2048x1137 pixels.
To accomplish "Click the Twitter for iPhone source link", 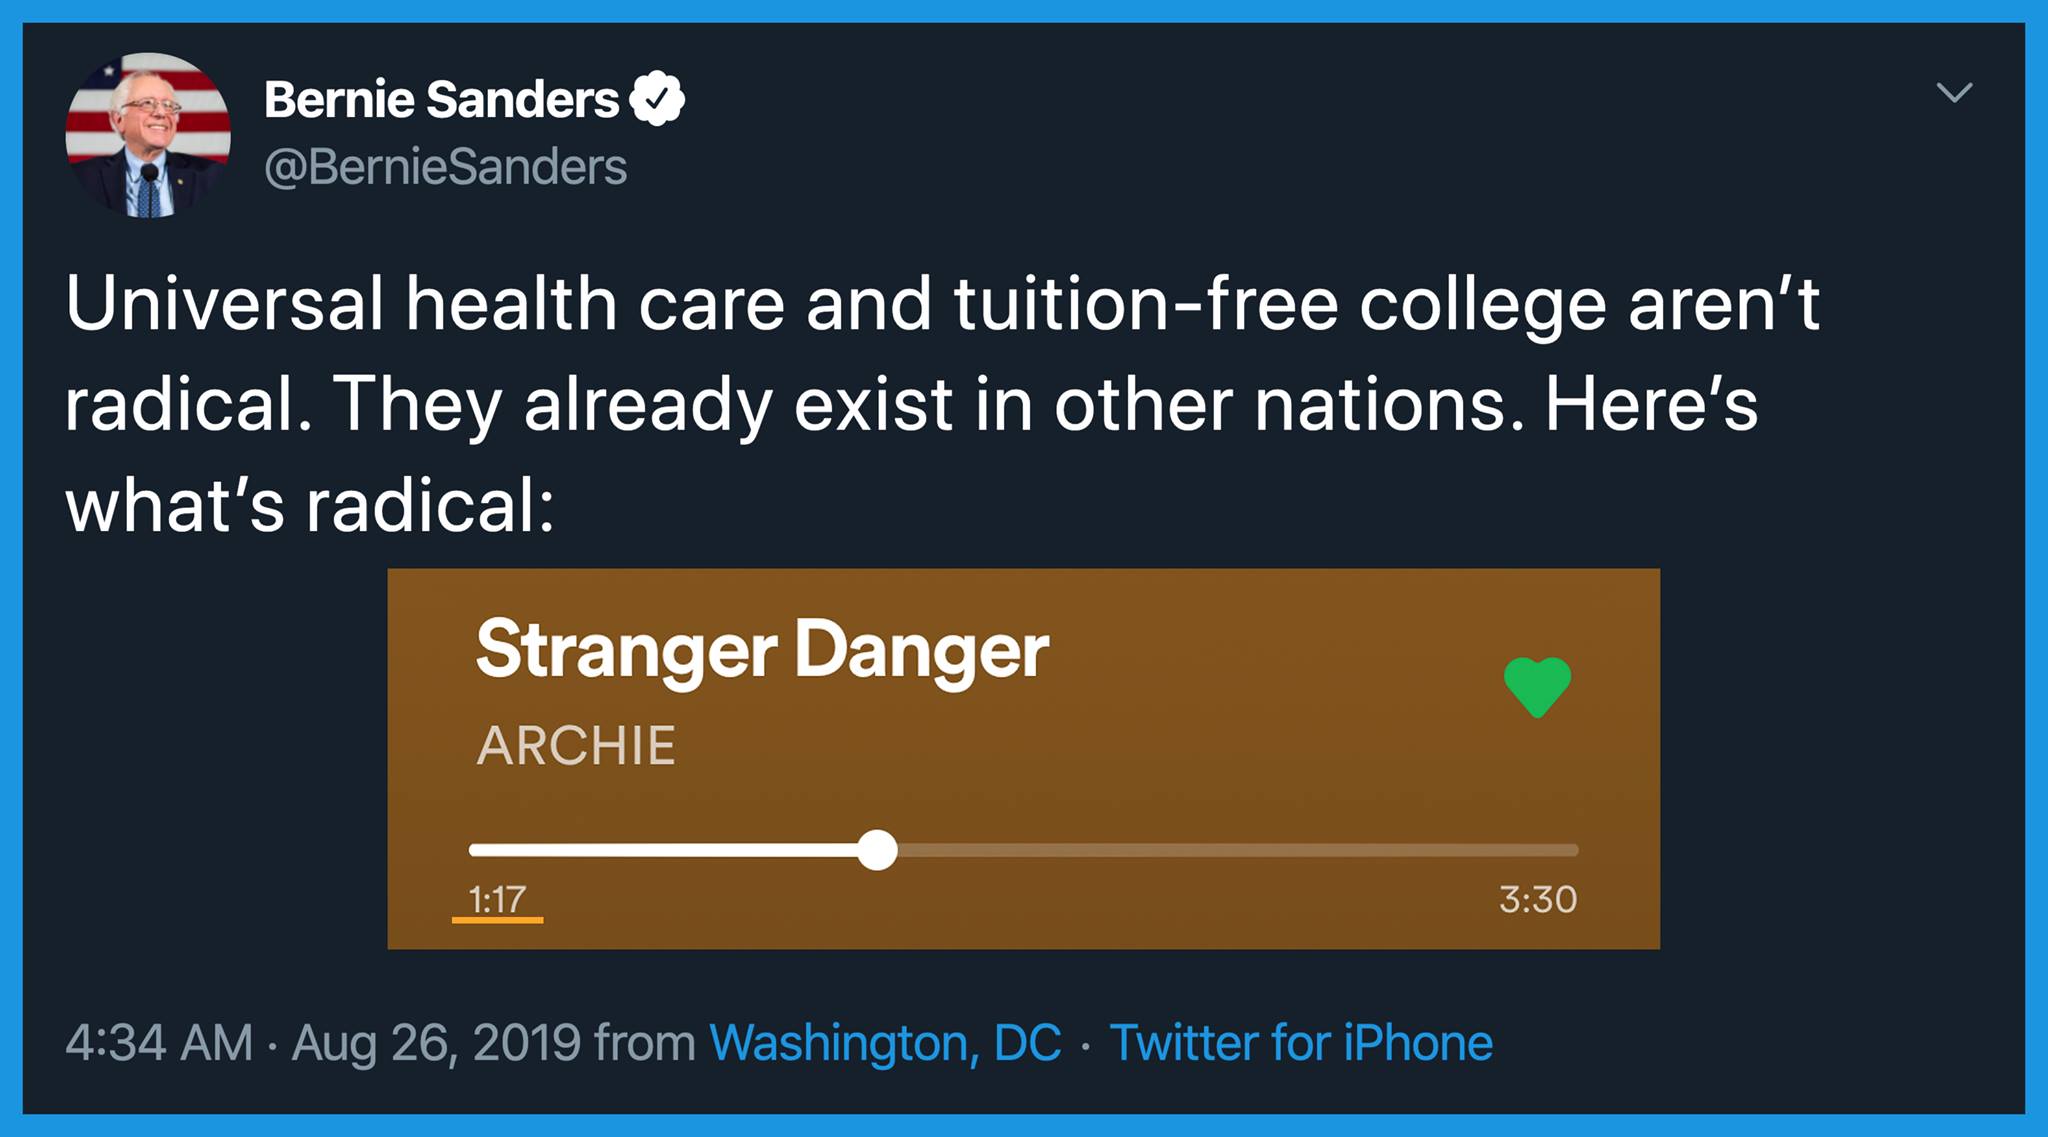I will pos(1301,1043).
